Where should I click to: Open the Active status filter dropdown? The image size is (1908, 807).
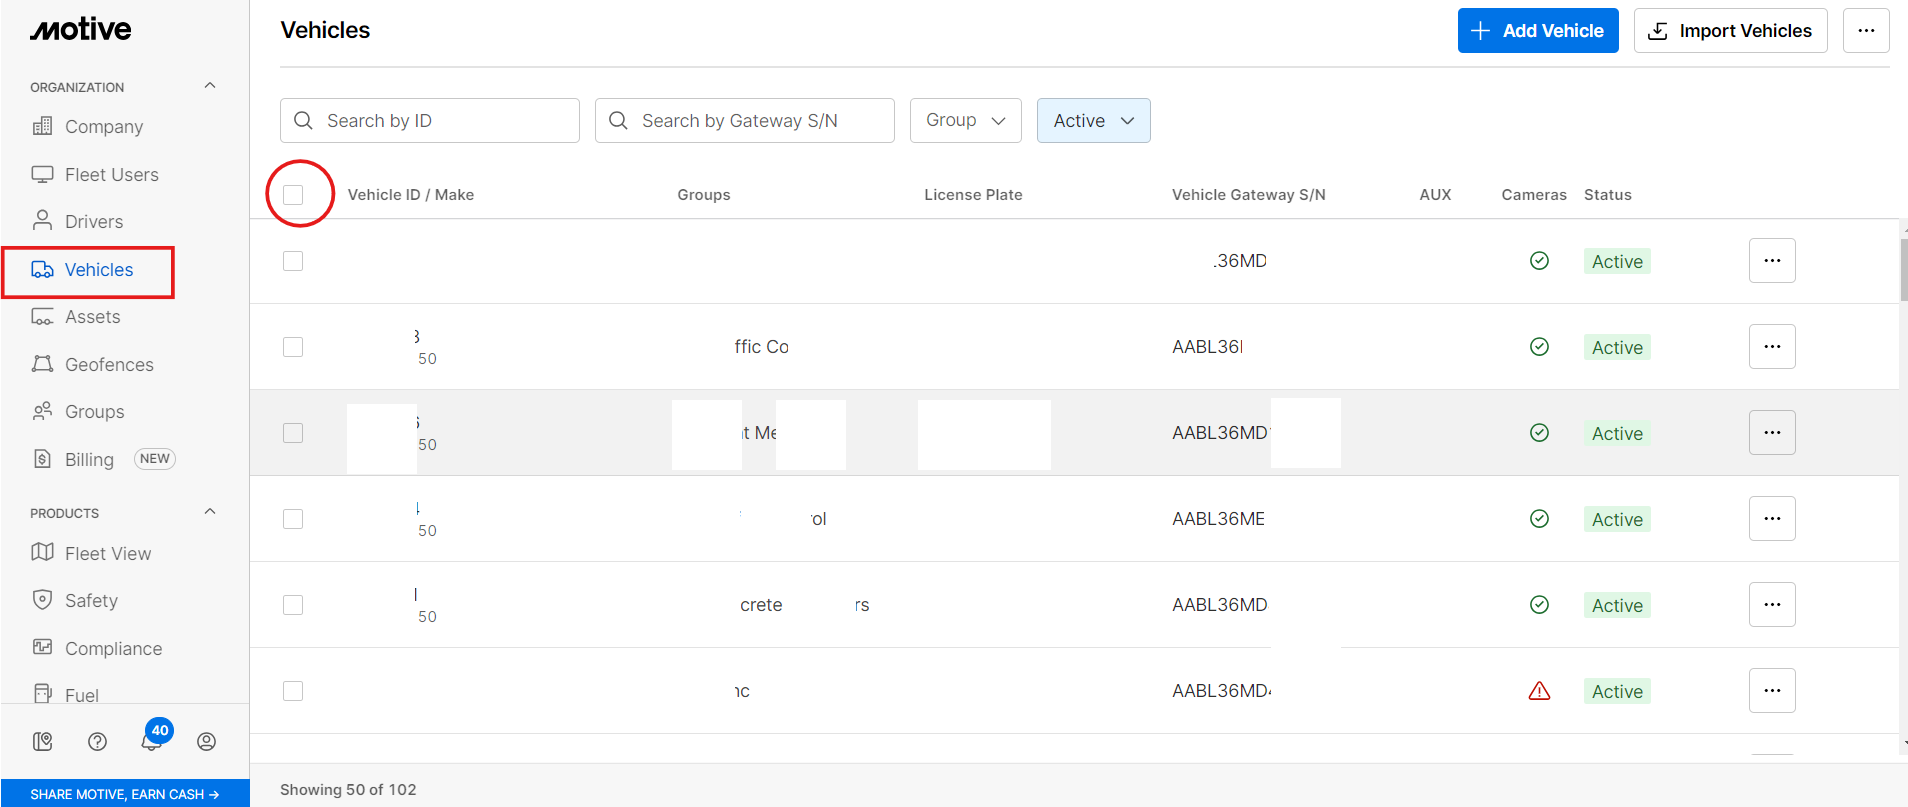(x=1094, y=120)
